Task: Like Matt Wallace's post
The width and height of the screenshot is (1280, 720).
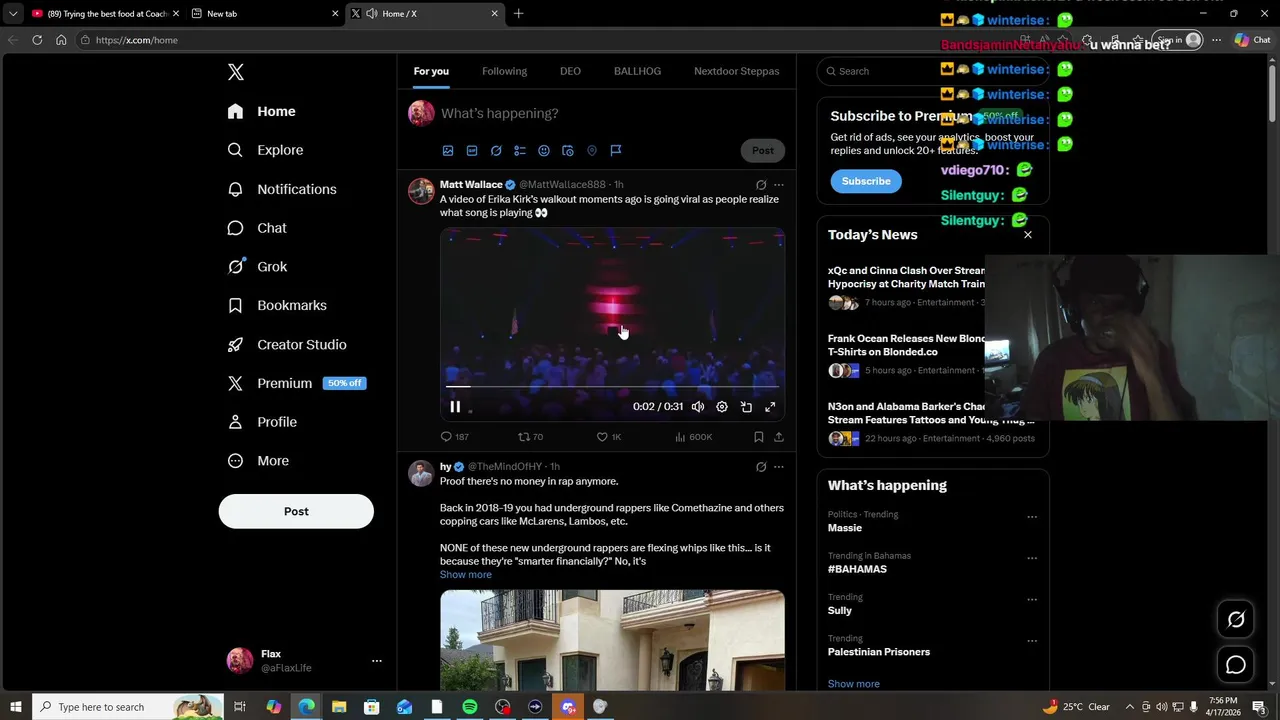Action: (x=608, y=437)
